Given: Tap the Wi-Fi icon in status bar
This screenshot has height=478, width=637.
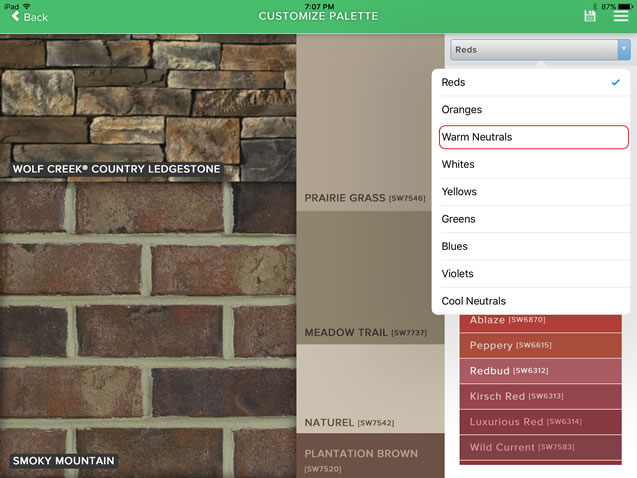Looking at the screenshot, I should pos(27,6).
